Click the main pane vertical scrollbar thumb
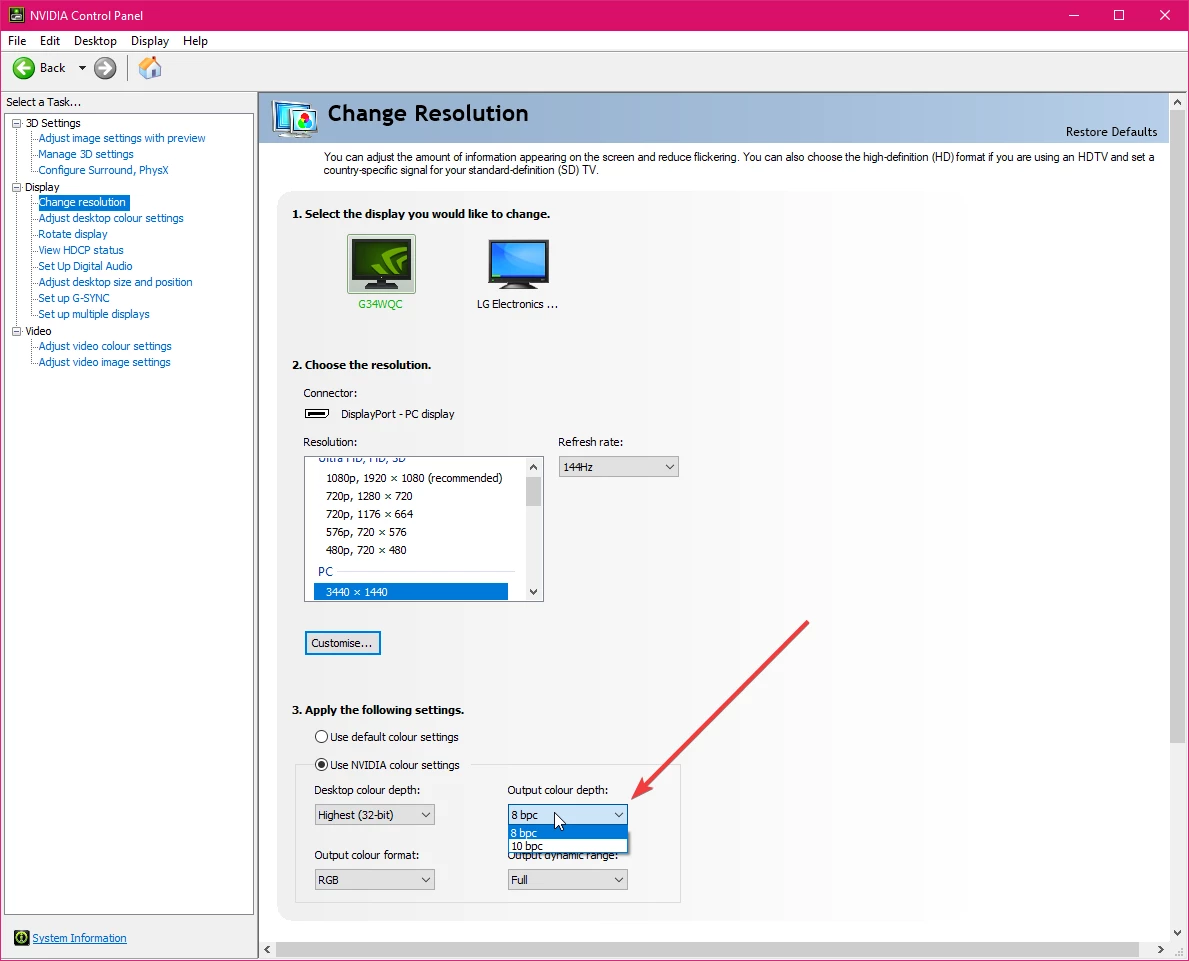This screenshot has width=1189, height=961. pos(1177,425)
